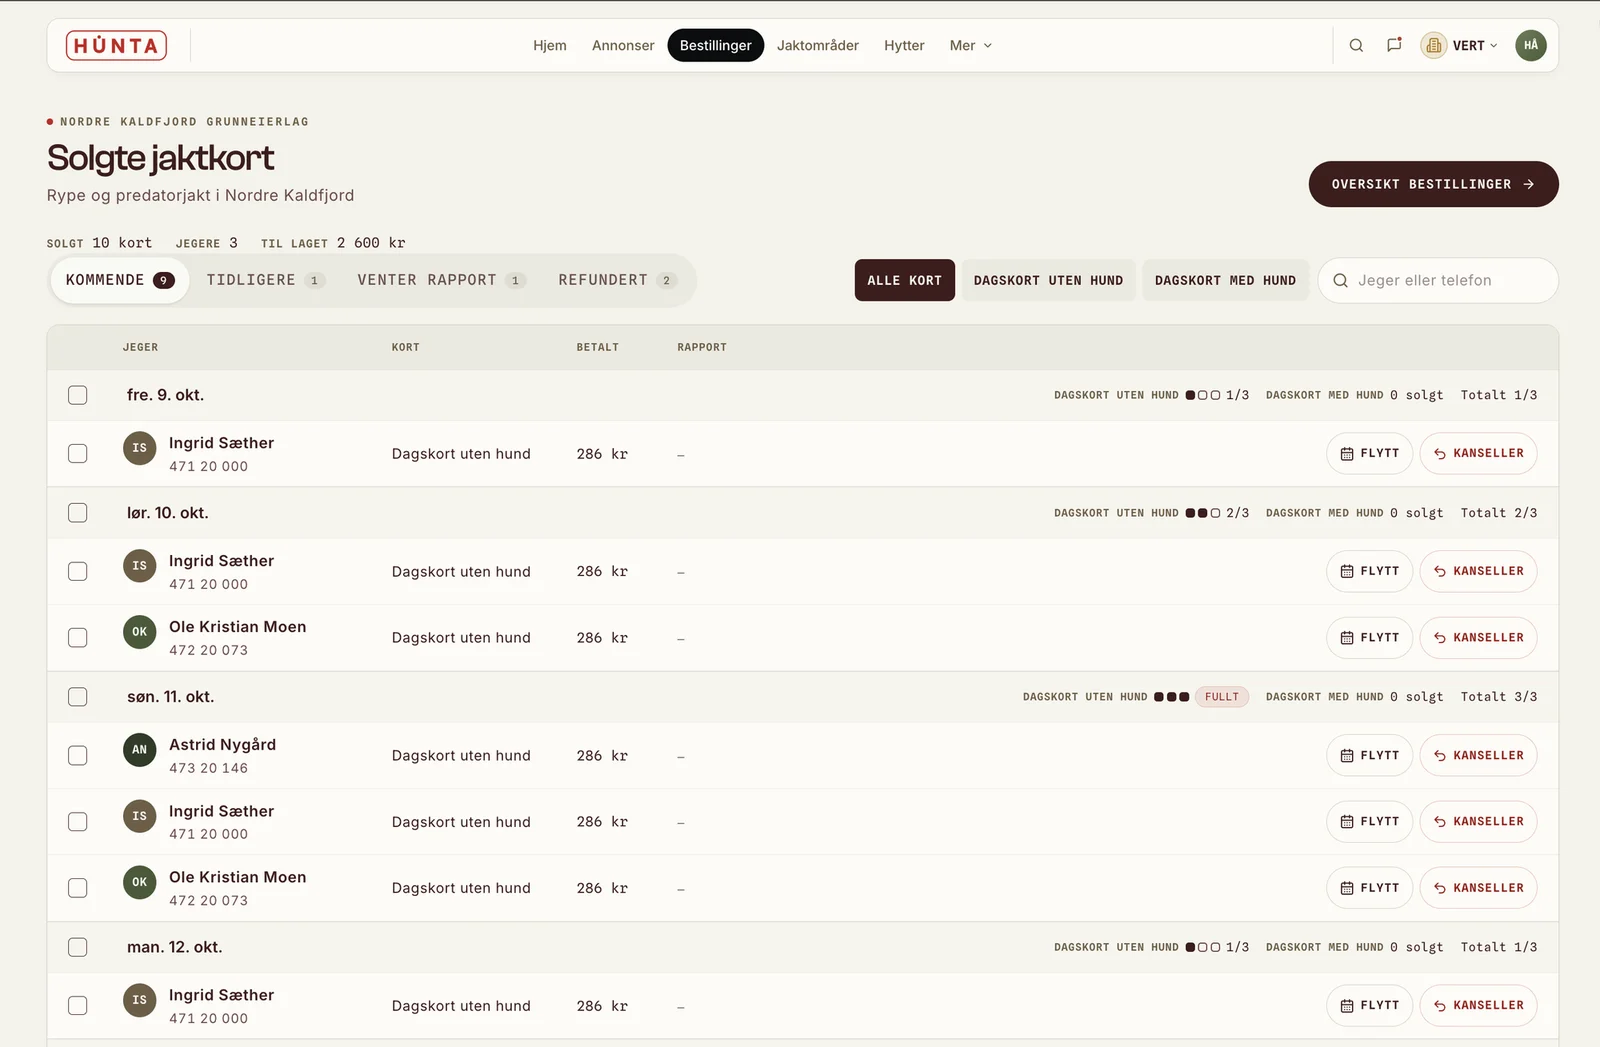The width and height of the screenshot is (1600, 1047).
Task: Select the Kommende tab
Action: pyautogui.click(x=120, y=280)
